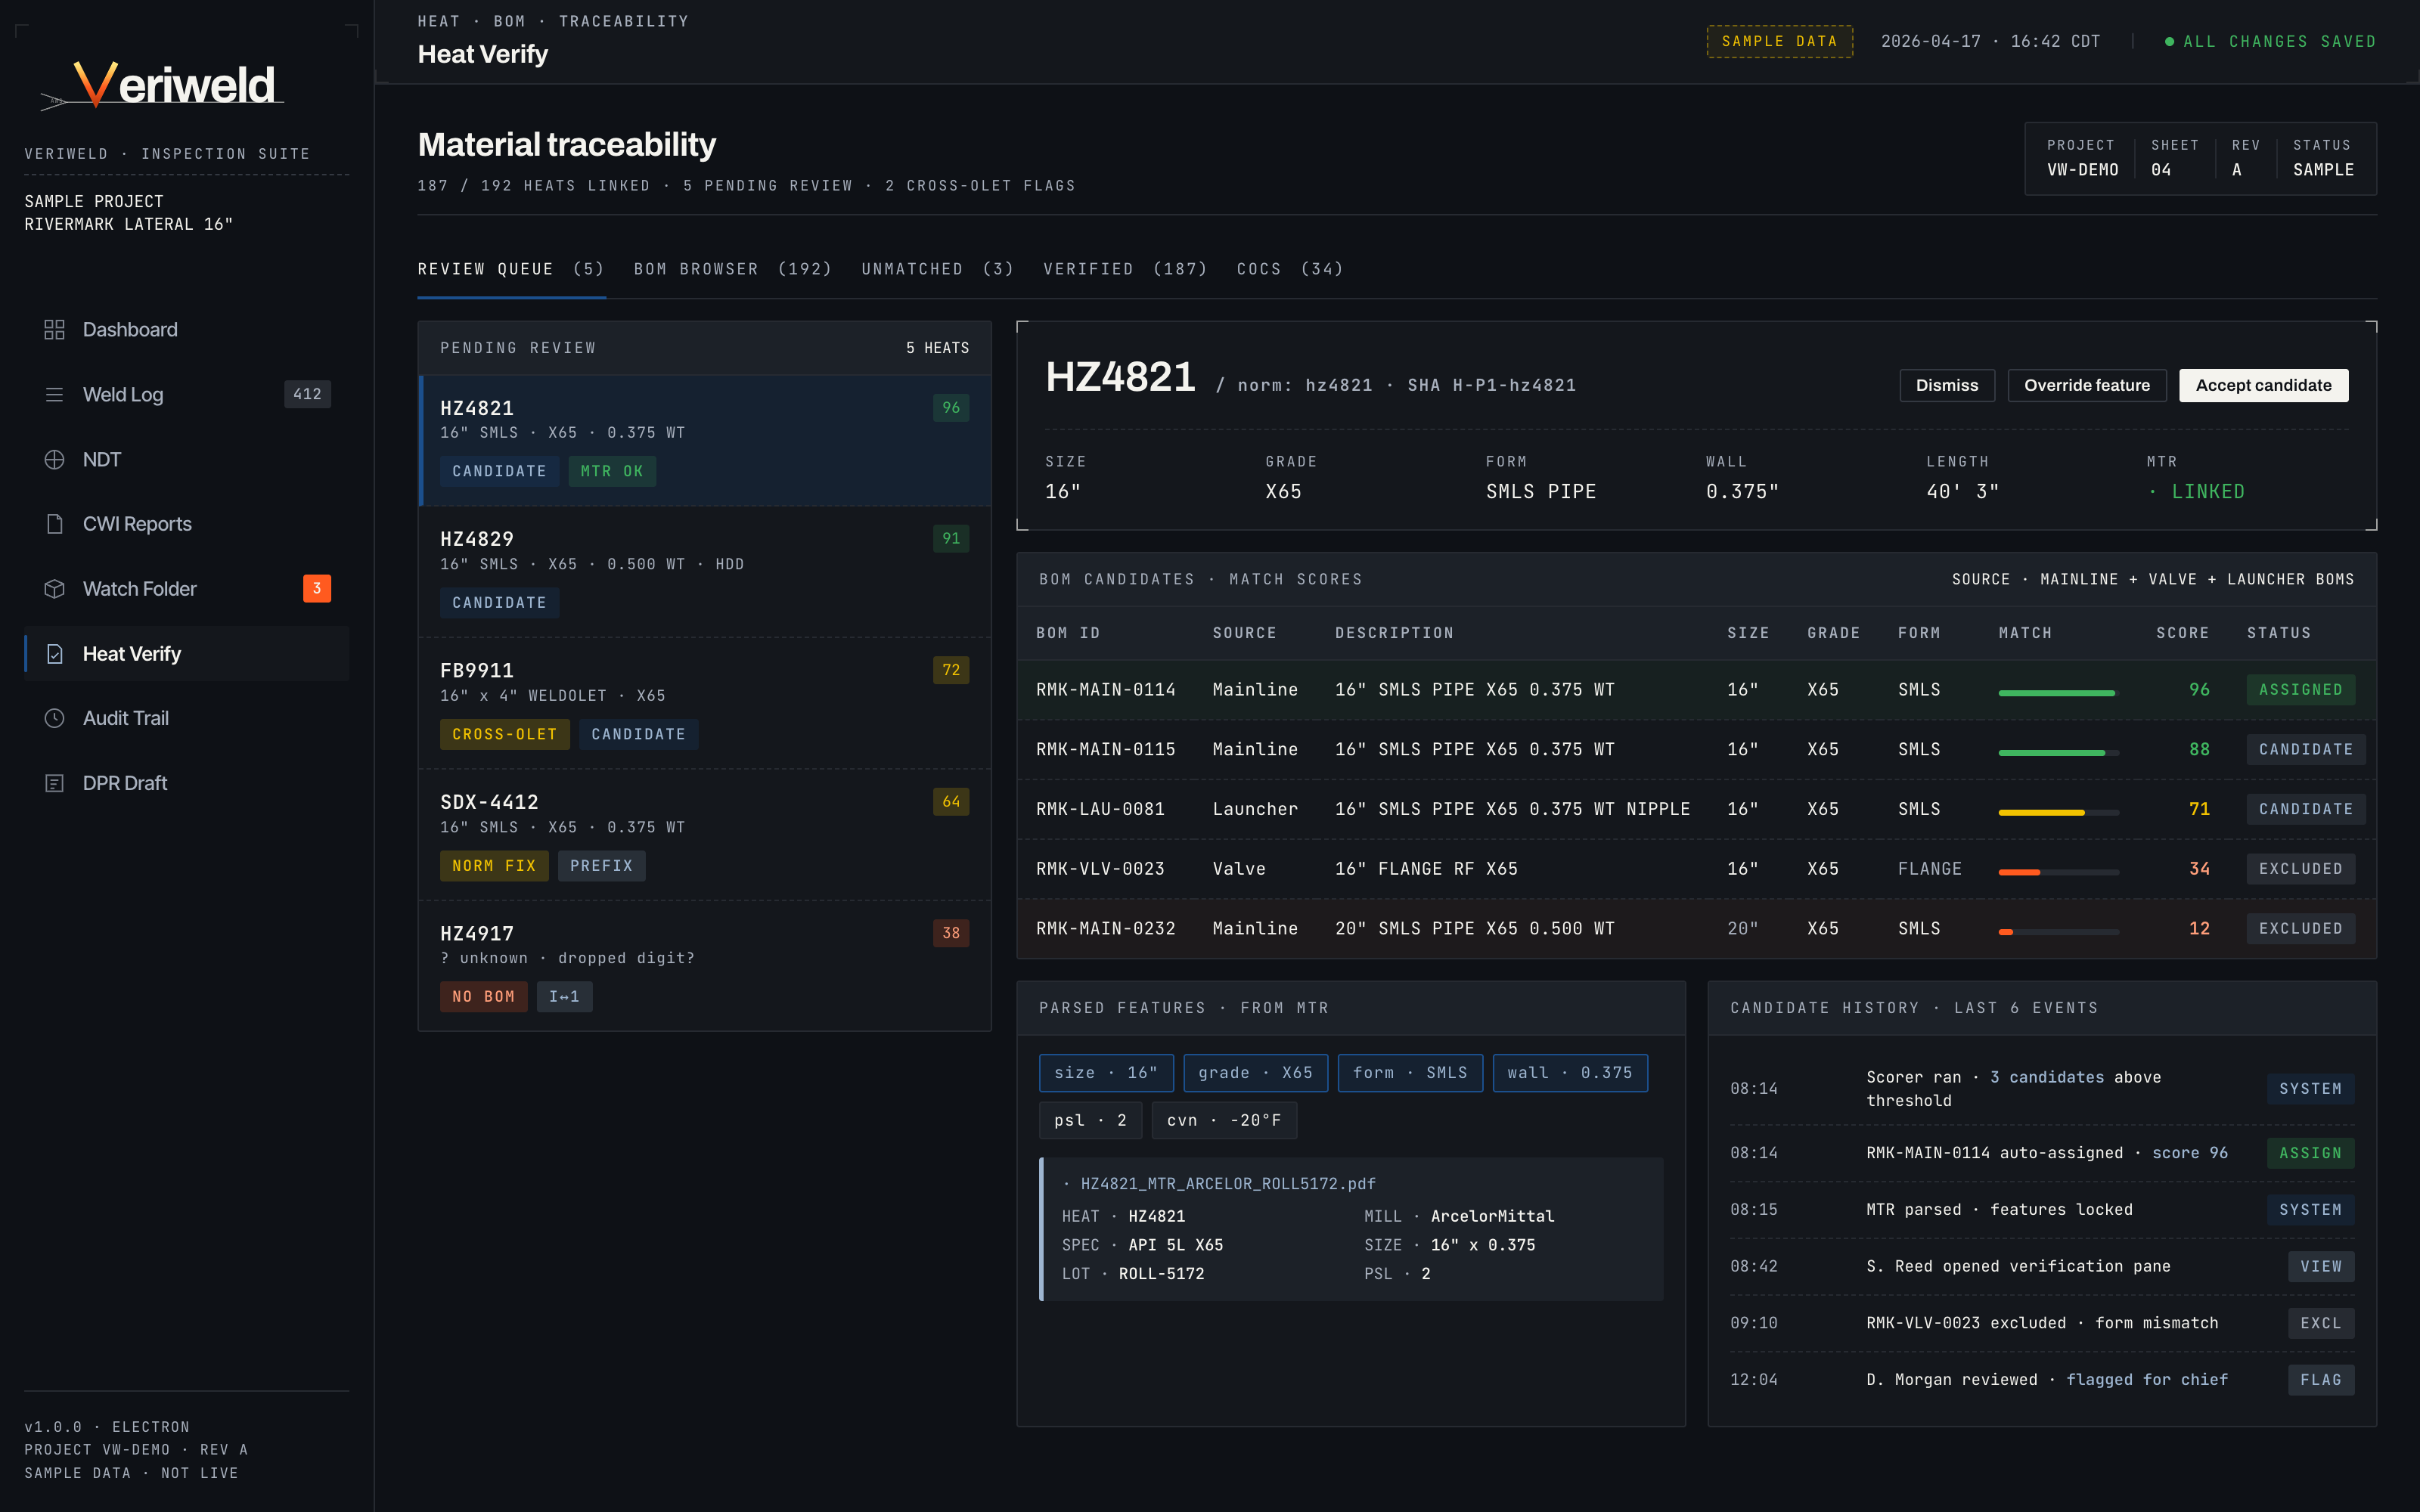Toggle the CROSS-OLET flag on FB9911
2420x1512 pixels.
click(x=505, y=733)
